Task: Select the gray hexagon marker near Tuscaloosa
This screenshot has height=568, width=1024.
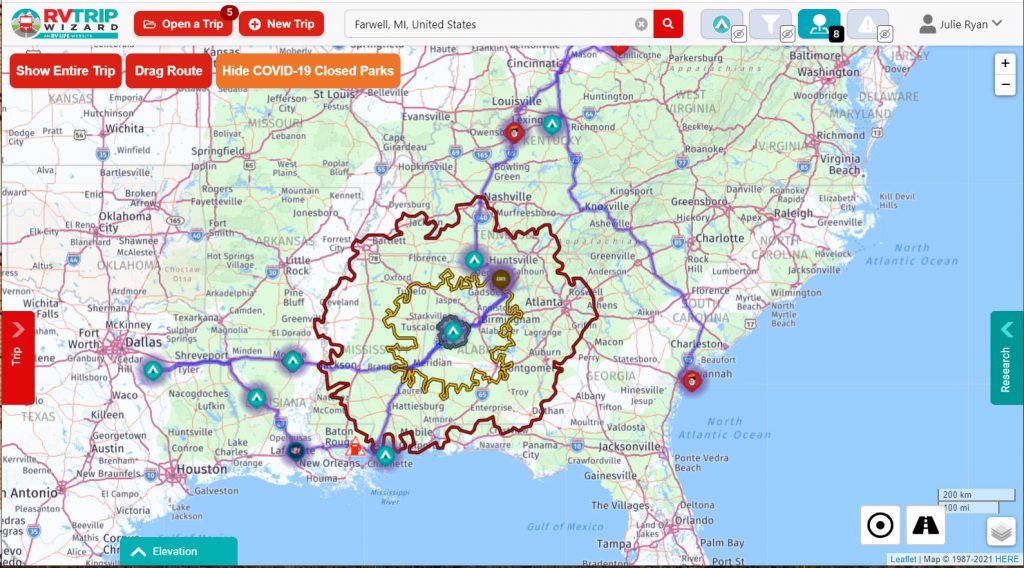Action: point(453,331)
